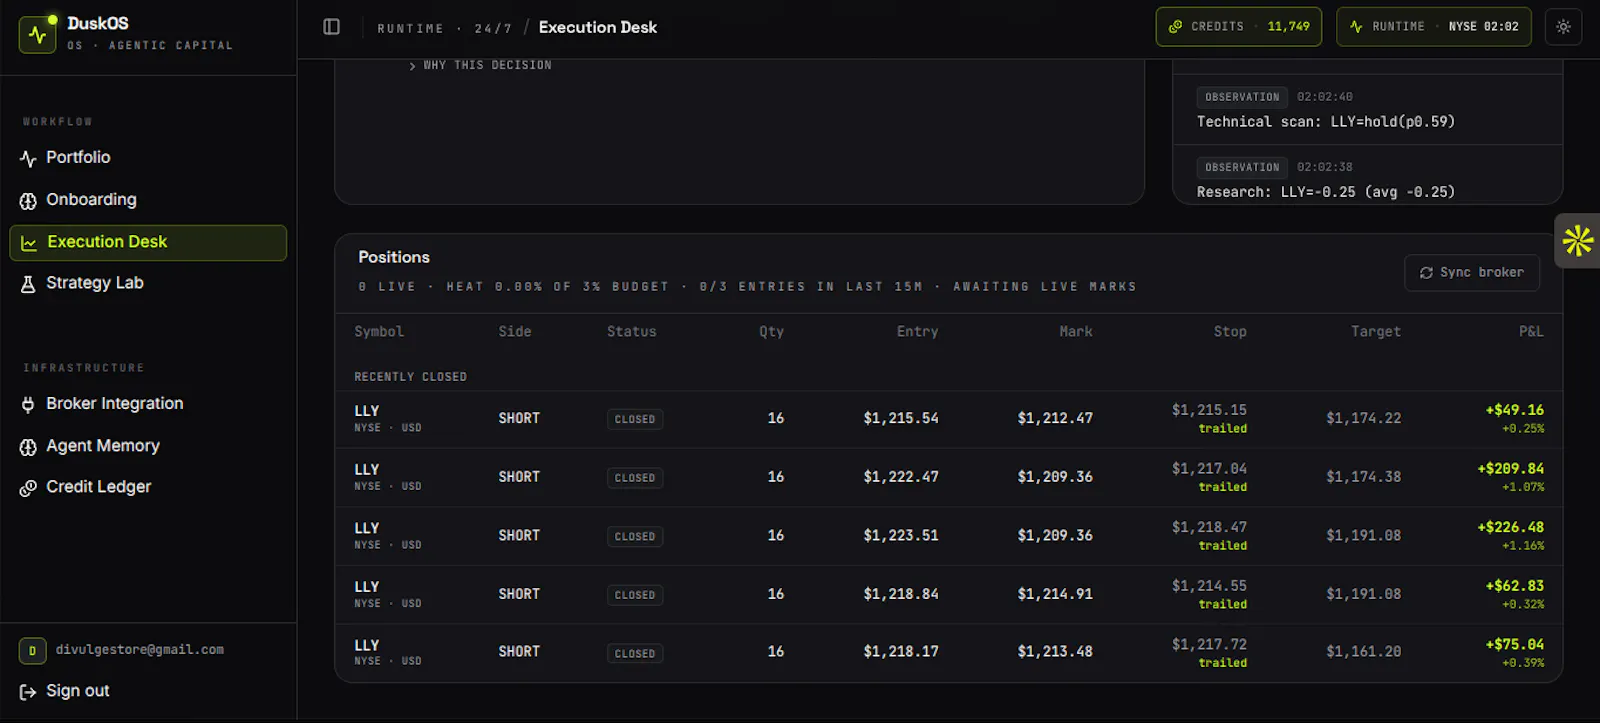The height and width of the screenshot is (723, 1600).
Task: Open the Credits 11,749 badge
Action: click(x=1239, y=27)
